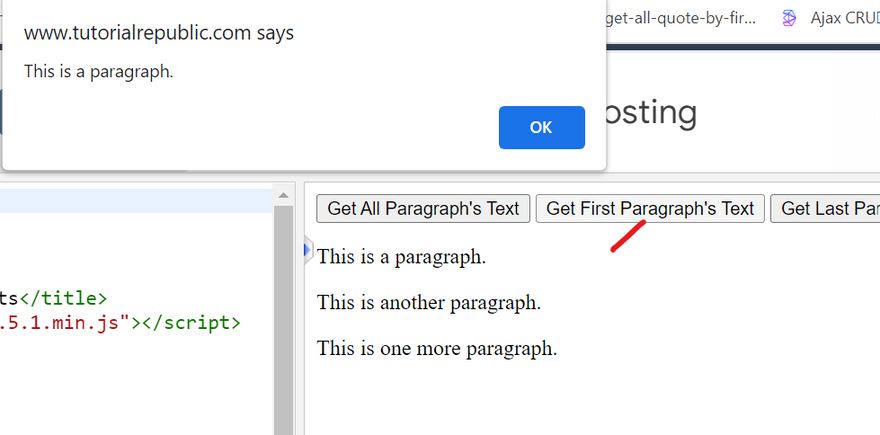Click the Get First Paragraph's Text button
The height and width of the screenshot is (435, 880).
(650, 208)
